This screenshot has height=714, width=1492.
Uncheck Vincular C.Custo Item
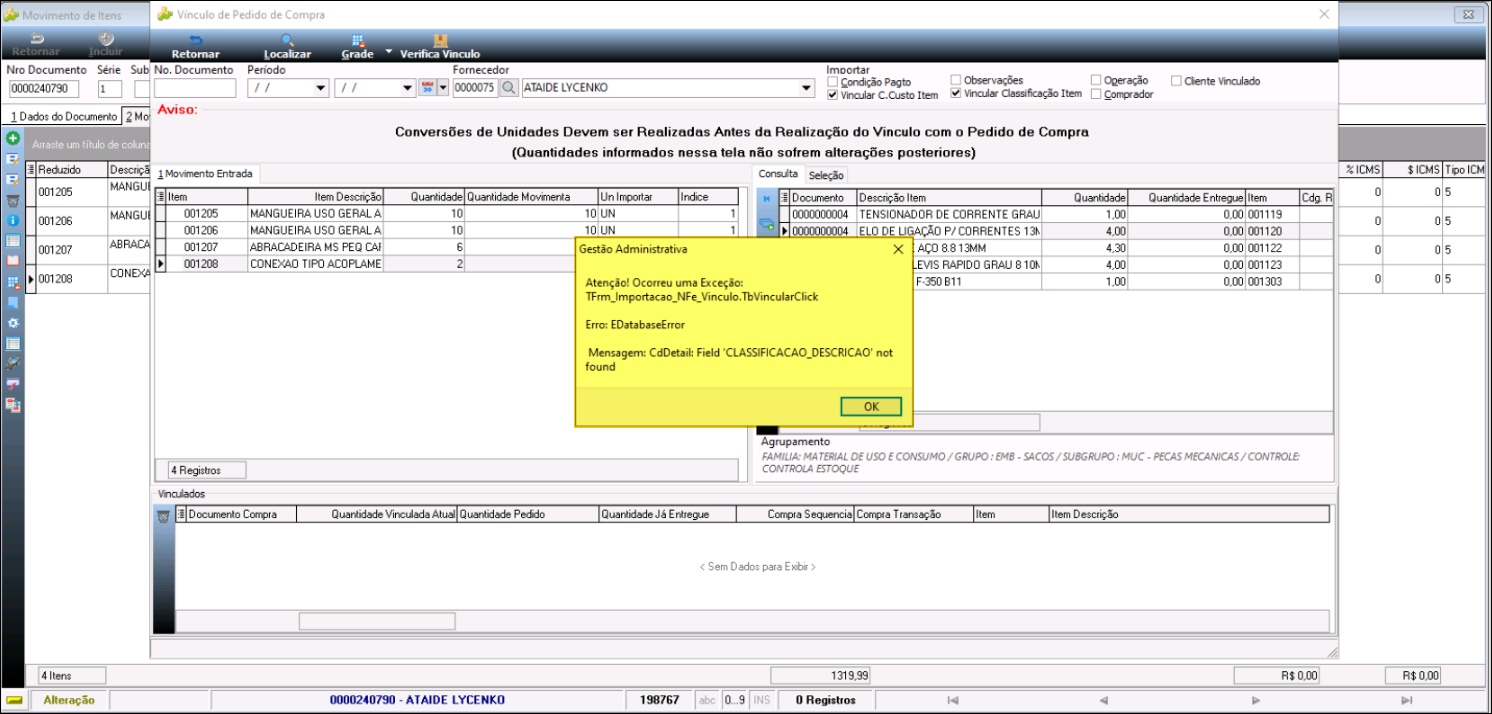pos(833,95)
